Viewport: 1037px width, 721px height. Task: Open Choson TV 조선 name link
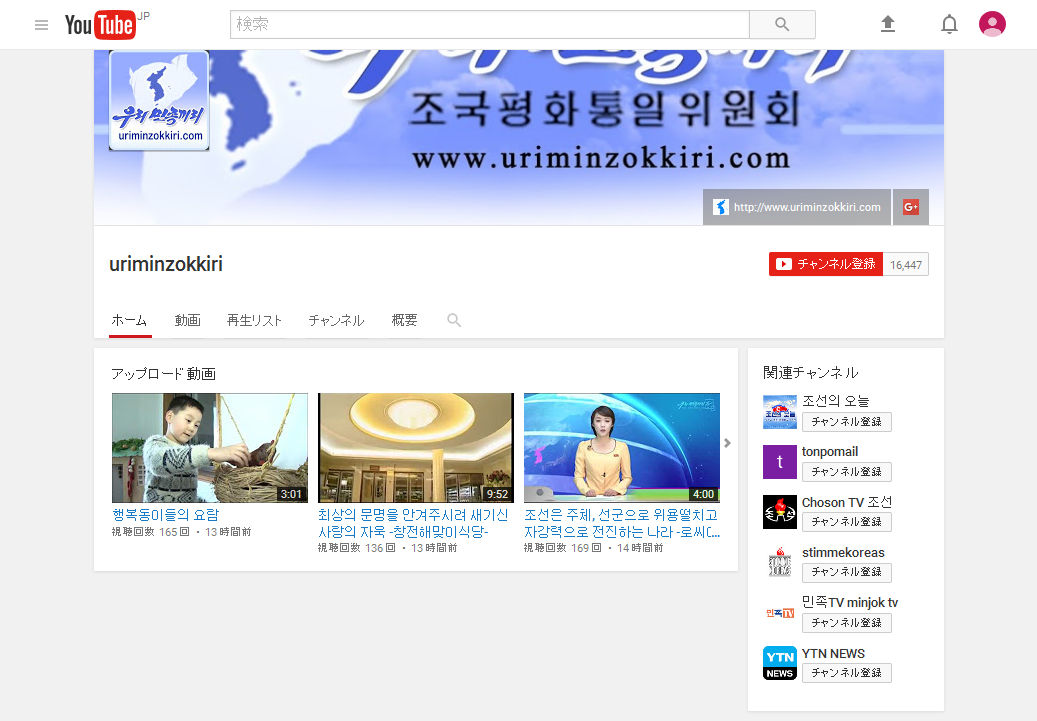(x=847, y=502)
